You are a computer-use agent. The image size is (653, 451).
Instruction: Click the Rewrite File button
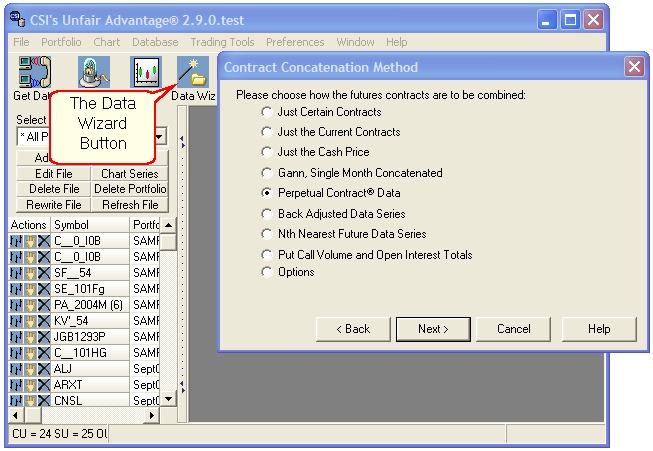[x=54, y=205]
